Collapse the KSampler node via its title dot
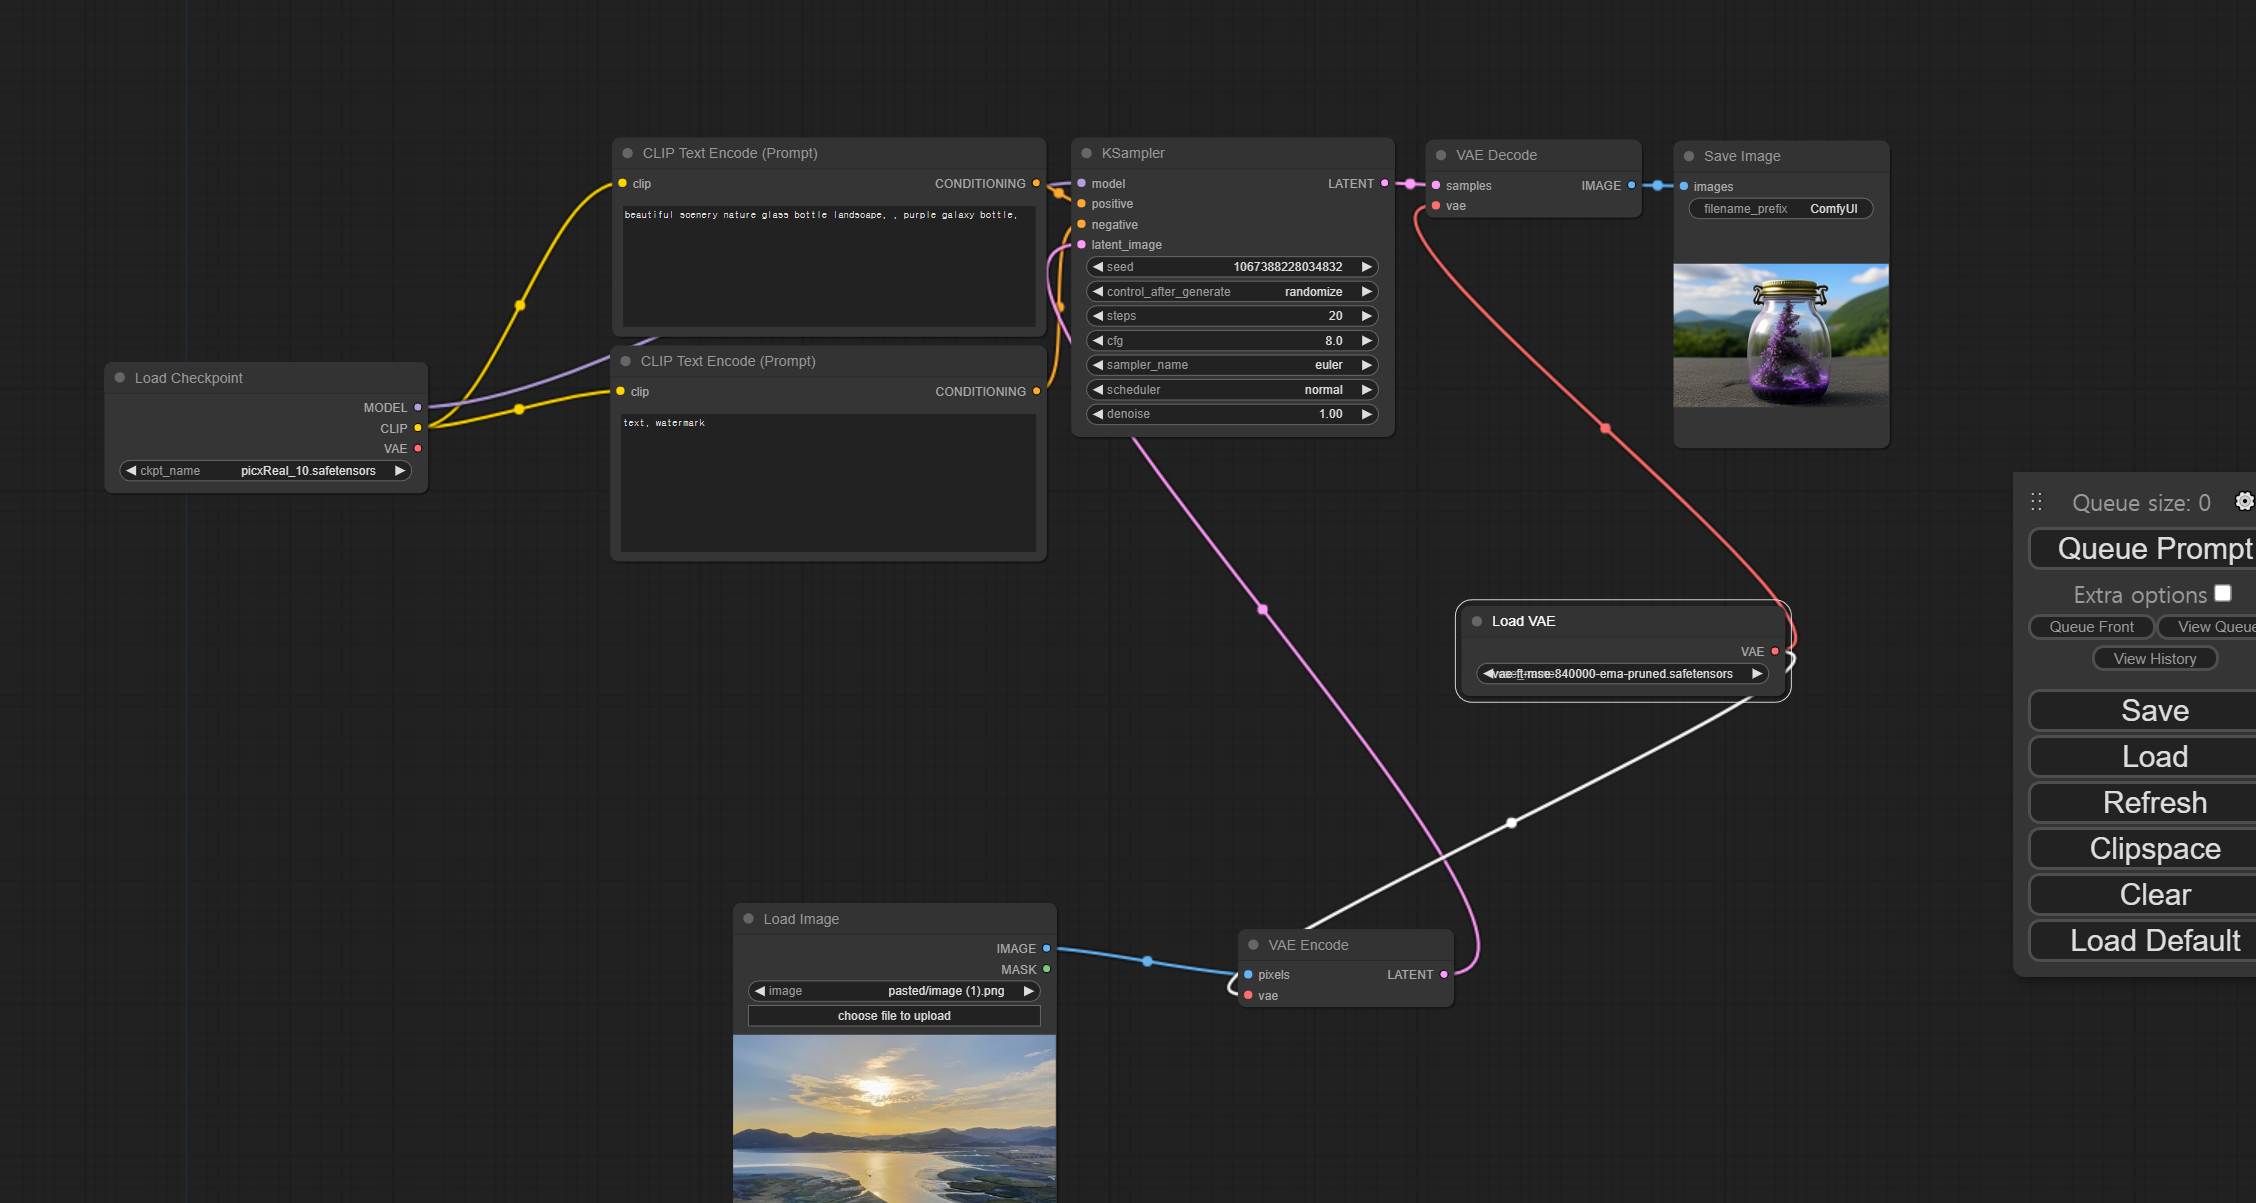 (x=1087, y=153)
